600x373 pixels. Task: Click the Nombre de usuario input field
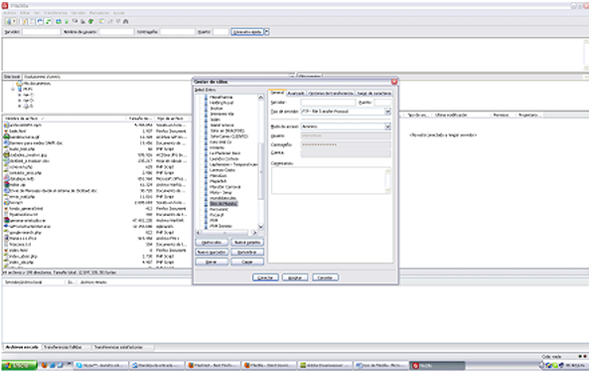click(116, 32)
